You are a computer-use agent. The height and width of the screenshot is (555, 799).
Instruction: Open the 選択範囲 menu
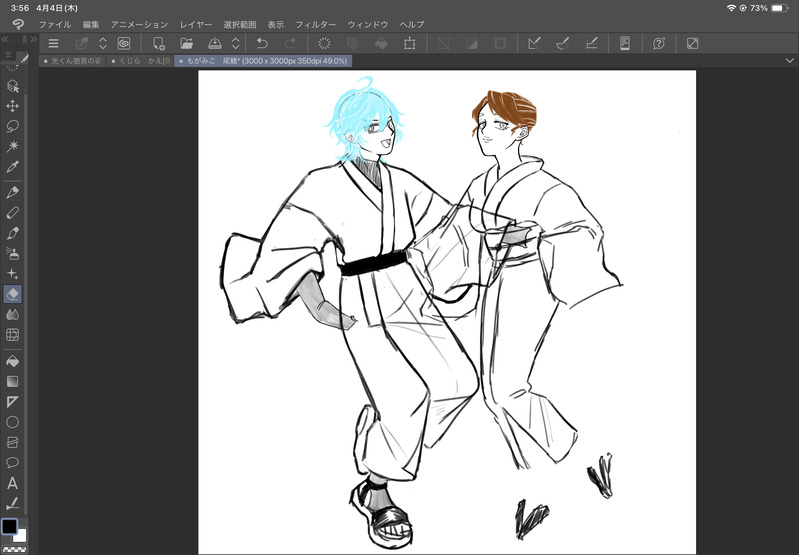(239, 24)
